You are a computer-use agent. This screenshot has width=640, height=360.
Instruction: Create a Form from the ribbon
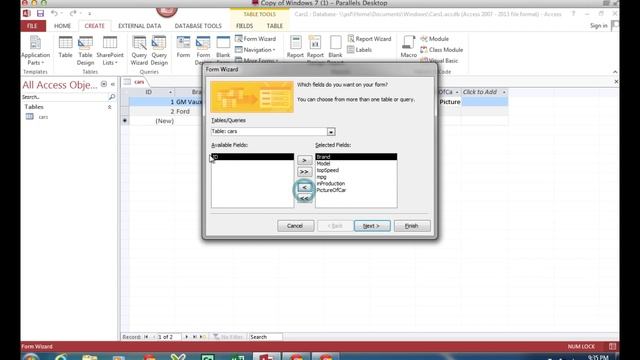tap(183, 47)
